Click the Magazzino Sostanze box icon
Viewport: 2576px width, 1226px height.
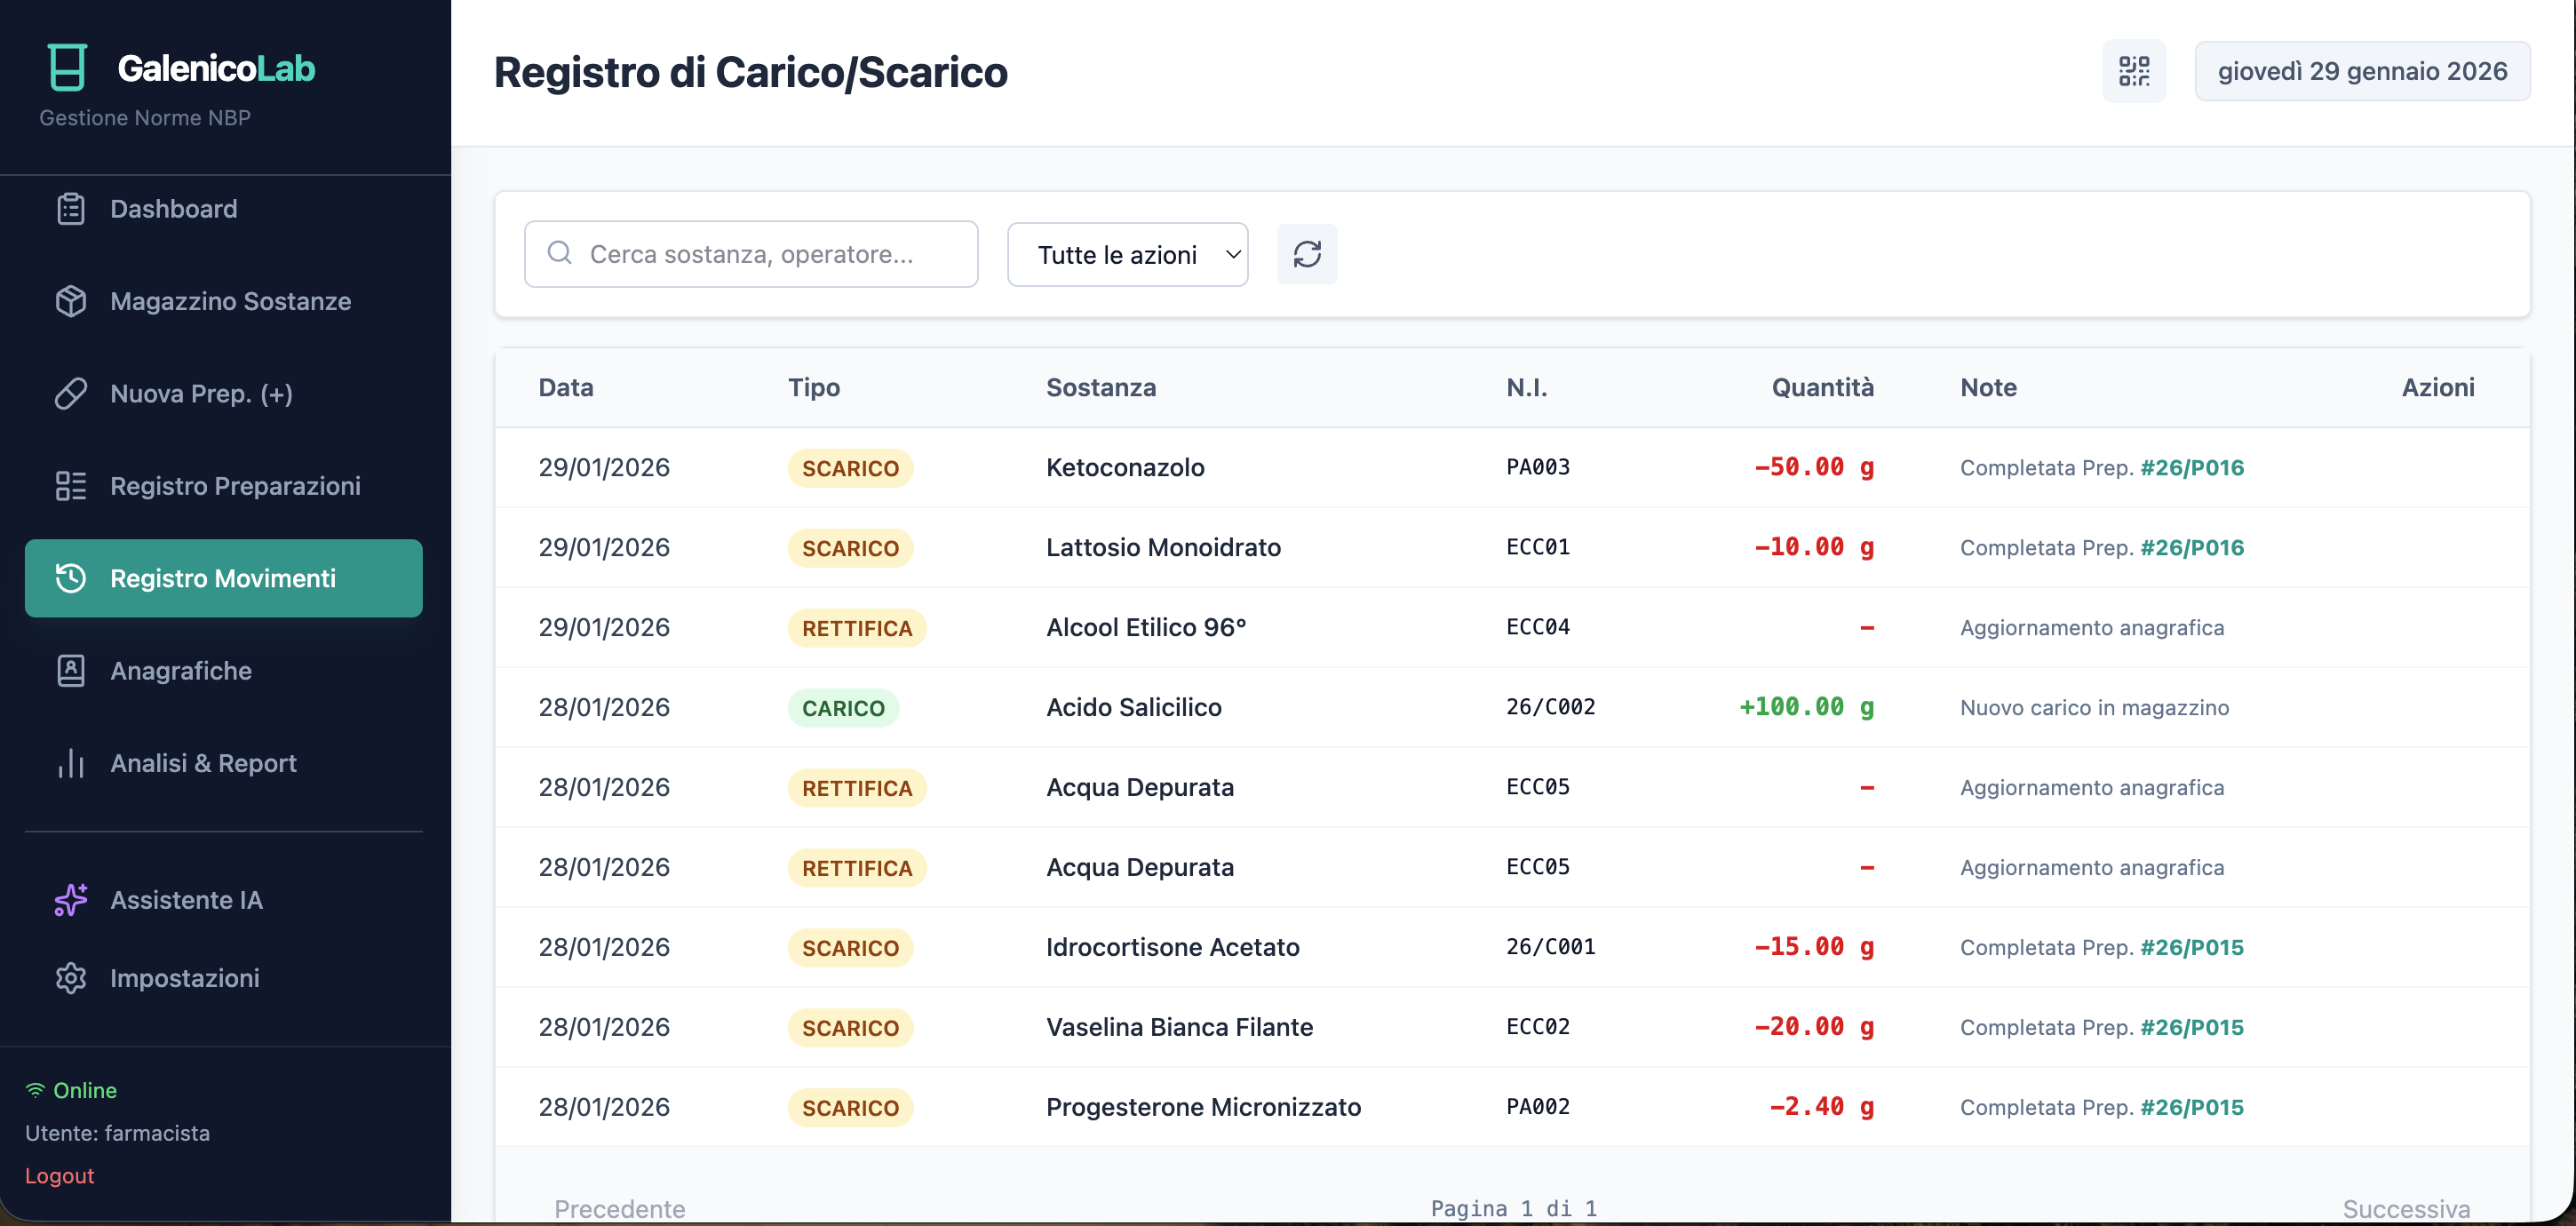pyautogui.click(x=71, y=301)
